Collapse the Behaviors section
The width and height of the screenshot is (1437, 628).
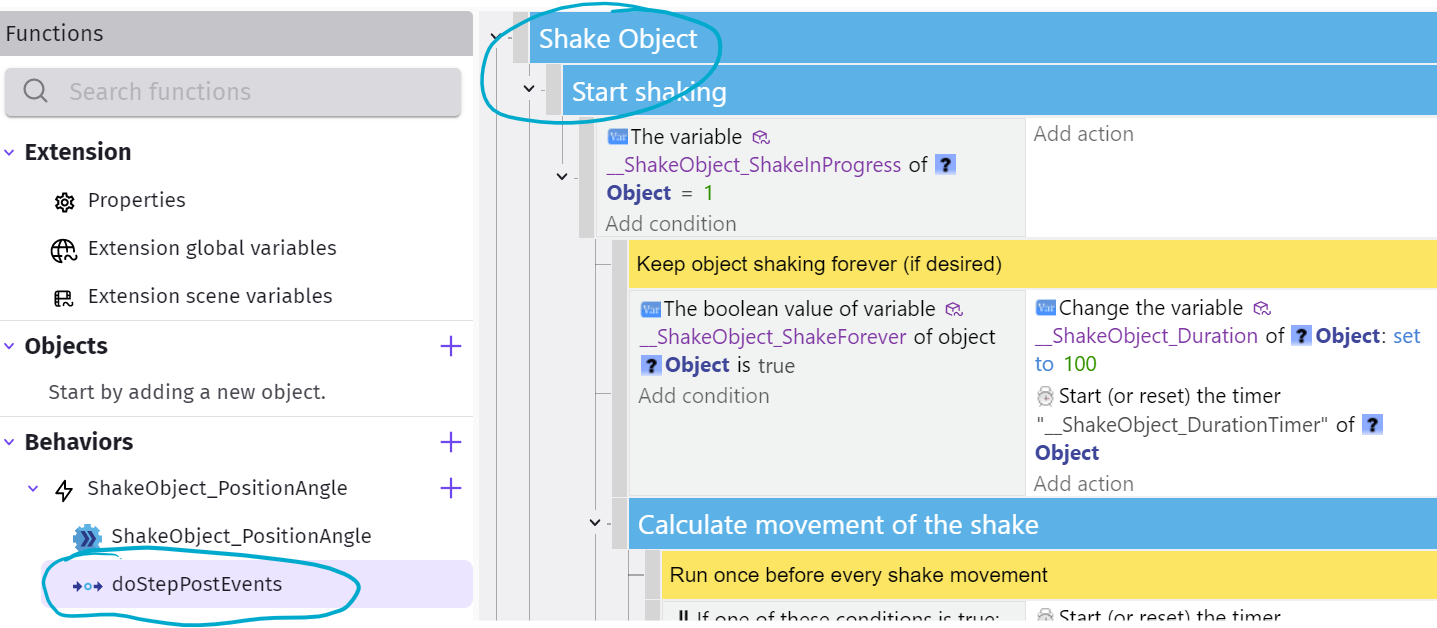(9, 442)
